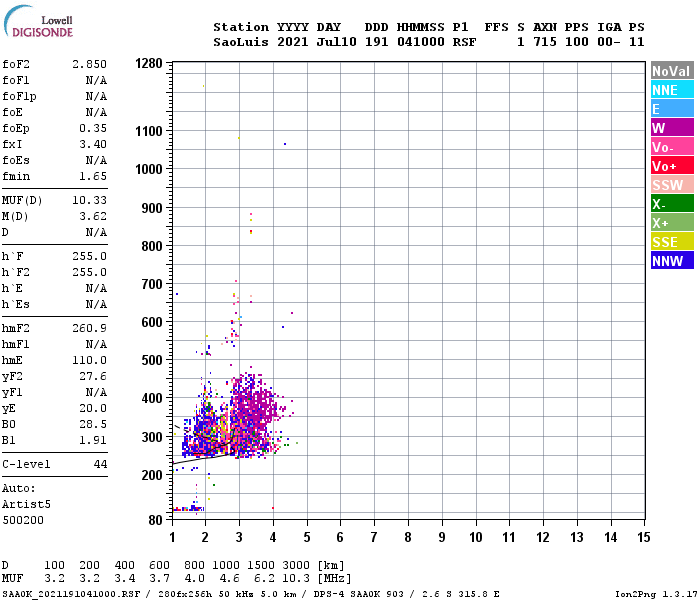Click the 500200 version number
The image size is (700, 600).
(x=23, y=520)
